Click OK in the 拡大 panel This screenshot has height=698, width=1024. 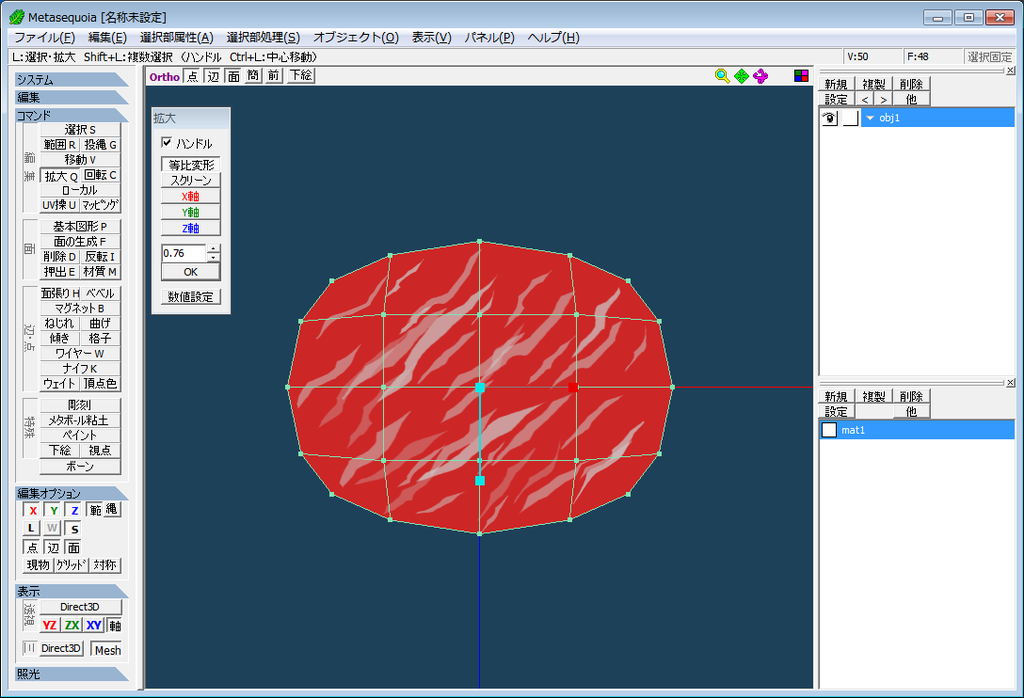(x=191, y=272)
